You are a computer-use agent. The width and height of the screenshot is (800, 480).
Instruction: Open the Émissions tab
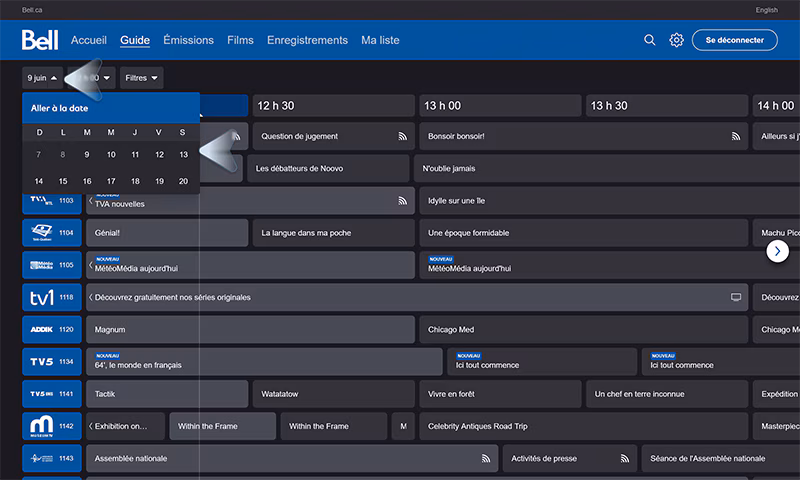[x=188, y=40]
